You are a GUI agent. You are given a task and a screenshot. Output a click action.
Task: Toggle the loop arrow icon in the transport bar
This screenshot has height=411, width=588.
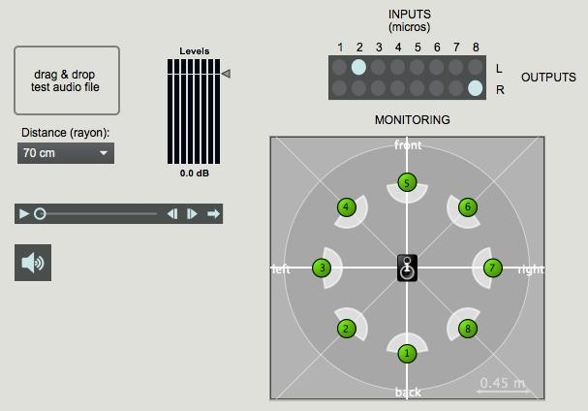coord(213,214)
